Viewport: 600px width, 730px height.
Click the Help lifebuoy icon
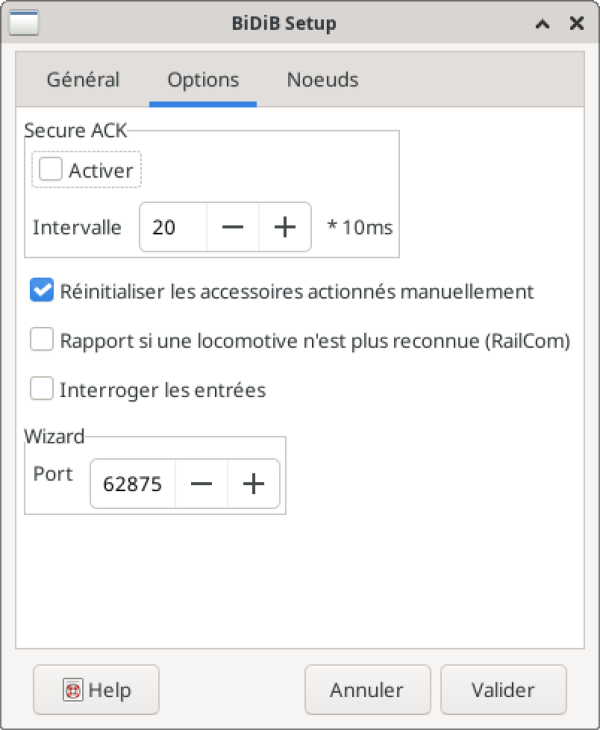point(73,690)
